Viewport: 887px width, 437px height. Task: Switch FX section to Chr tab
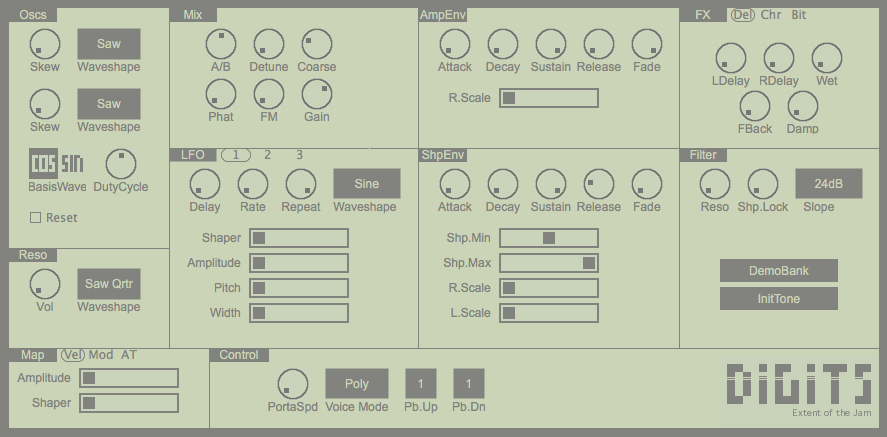coord(771,15)
